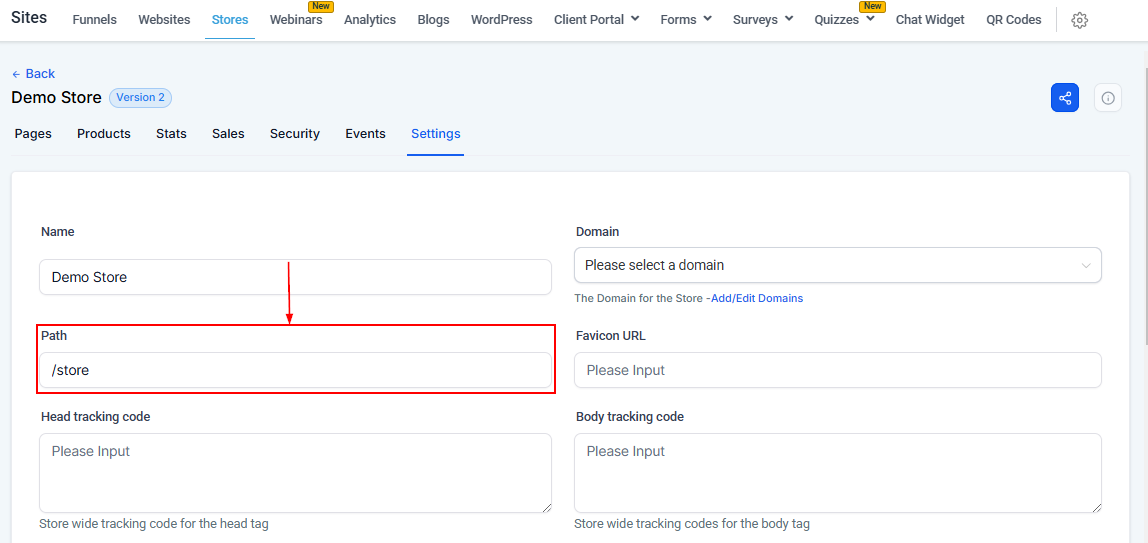Open the Security tab
This screenshot has height=543, width=1148.
point(295,134)
